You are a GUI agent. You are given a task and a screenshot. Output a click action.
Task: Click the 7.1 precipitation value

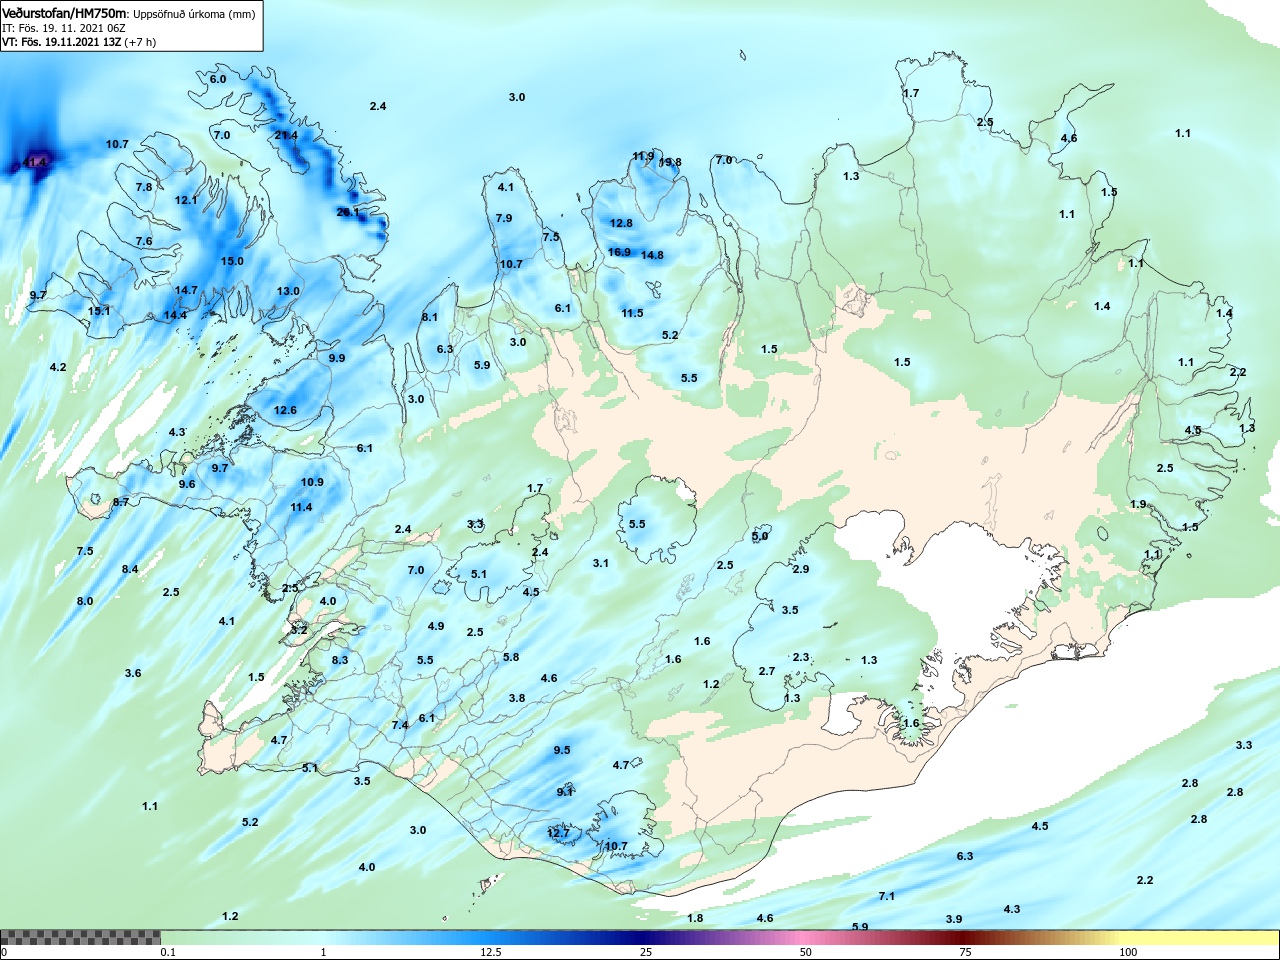tap(887, 896)
